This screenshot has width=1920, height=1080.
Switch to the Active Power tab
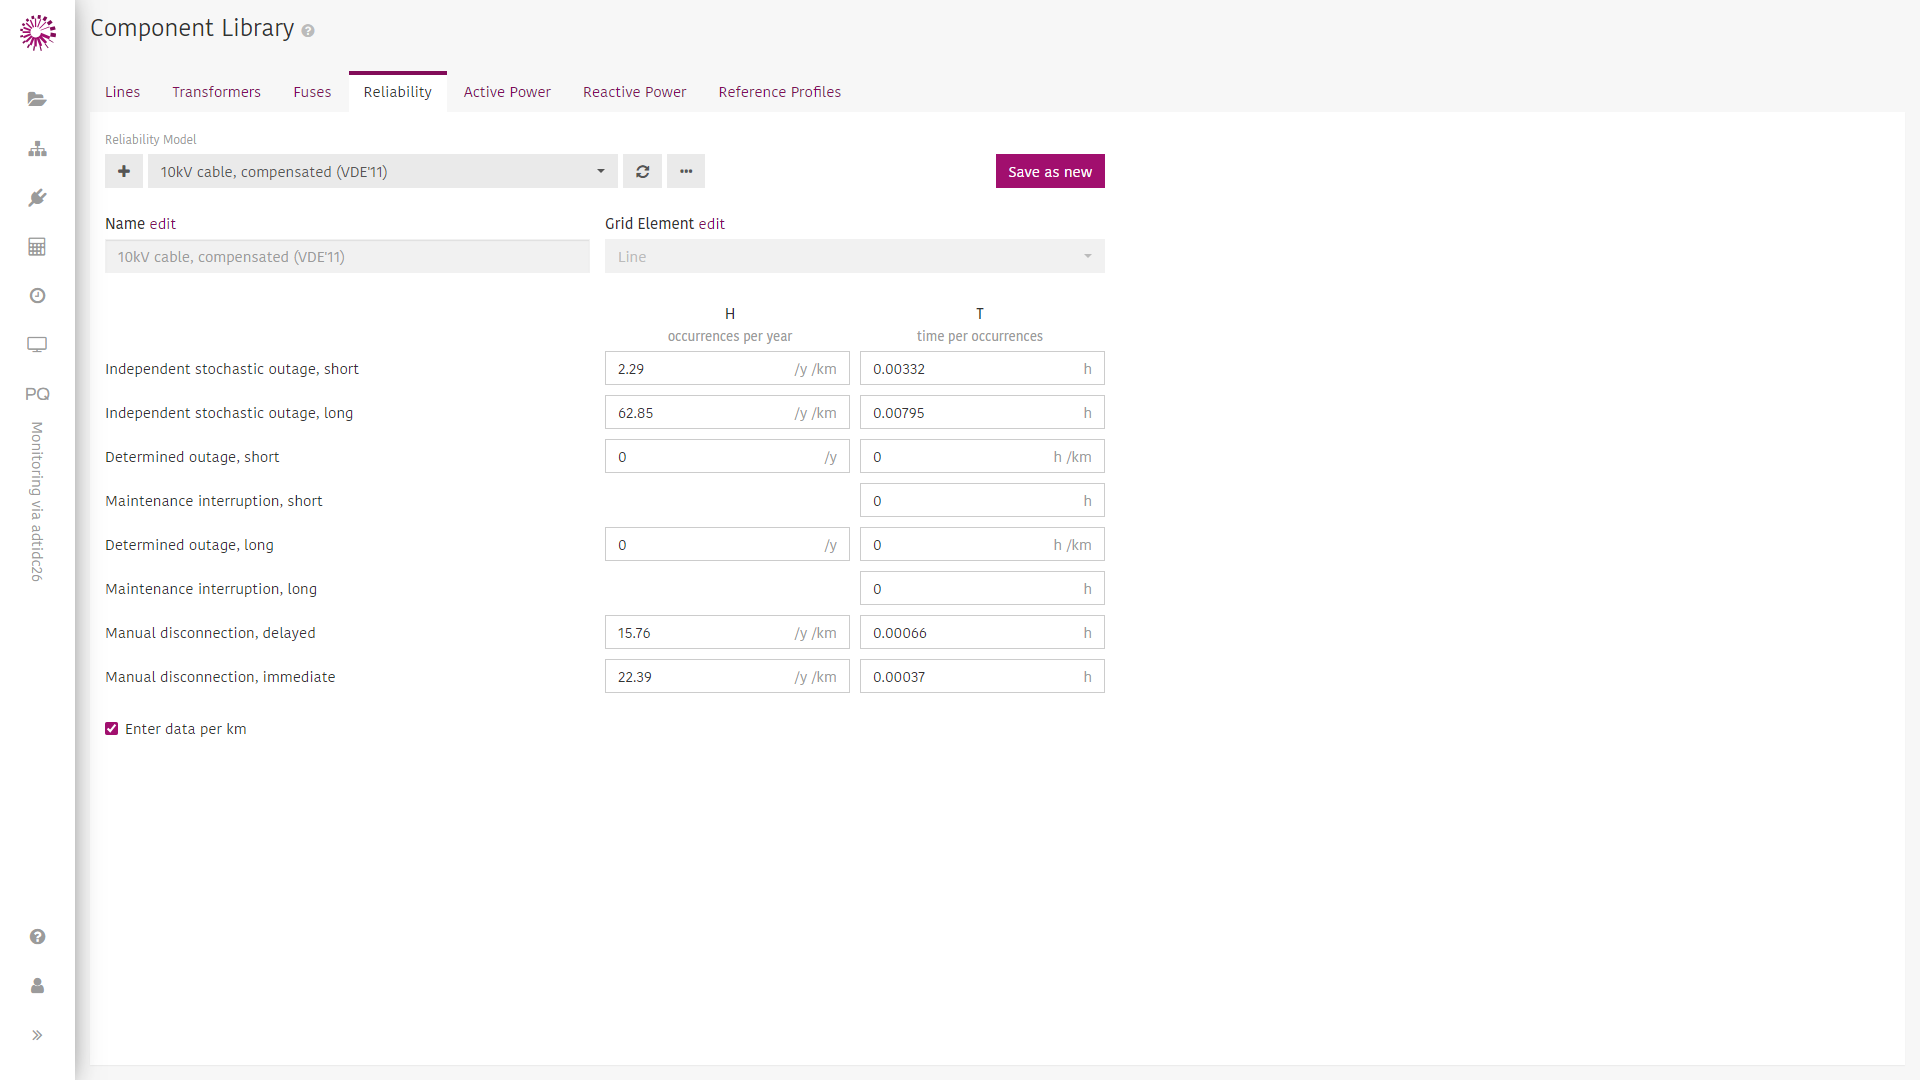point(507,92)
